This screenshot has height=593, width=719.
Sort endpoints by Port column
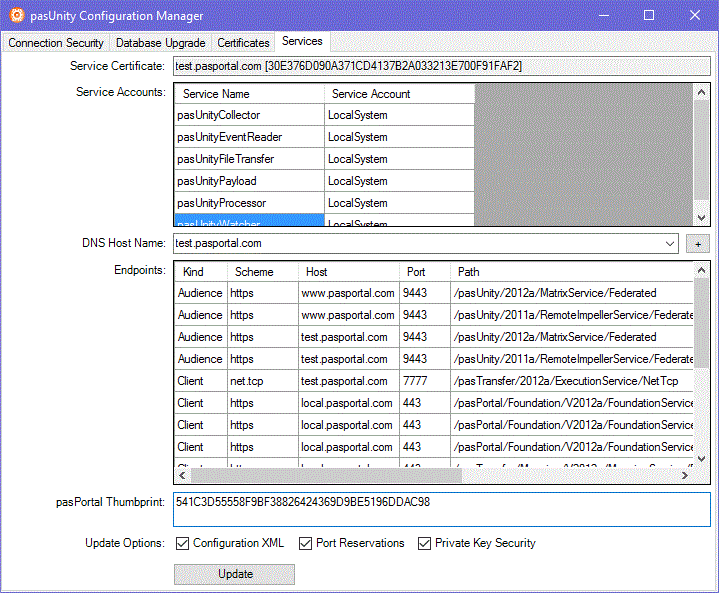(425, 272)
